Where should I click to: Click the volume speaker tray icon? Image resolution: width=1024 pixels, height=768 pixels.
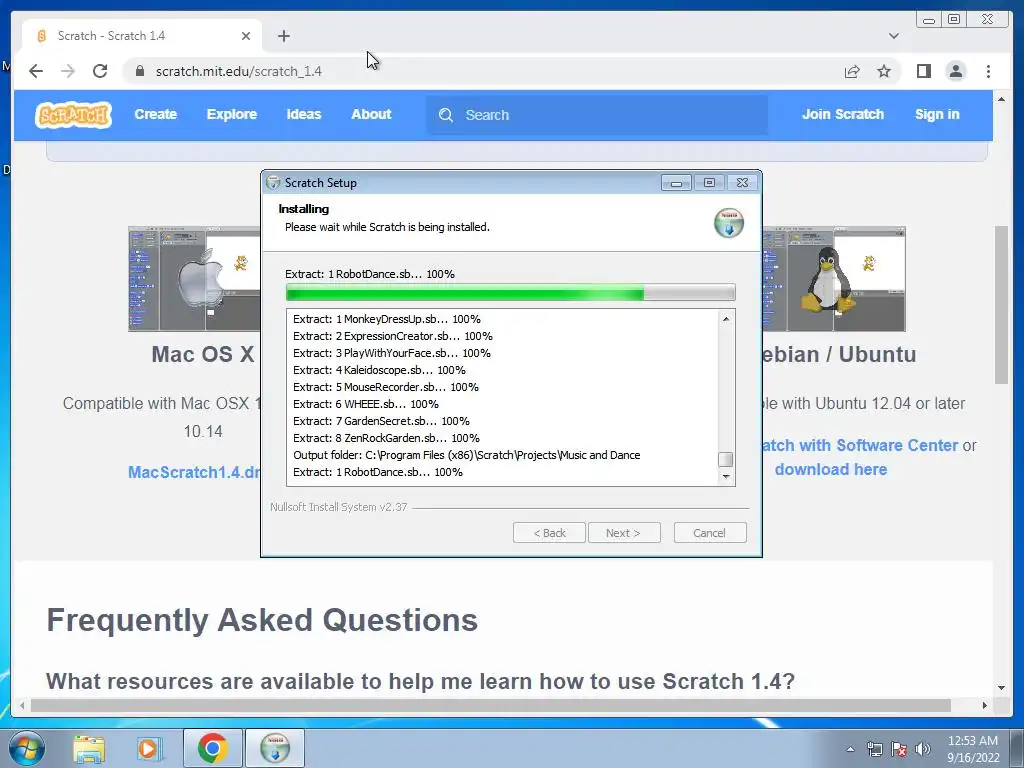[923, 749]
